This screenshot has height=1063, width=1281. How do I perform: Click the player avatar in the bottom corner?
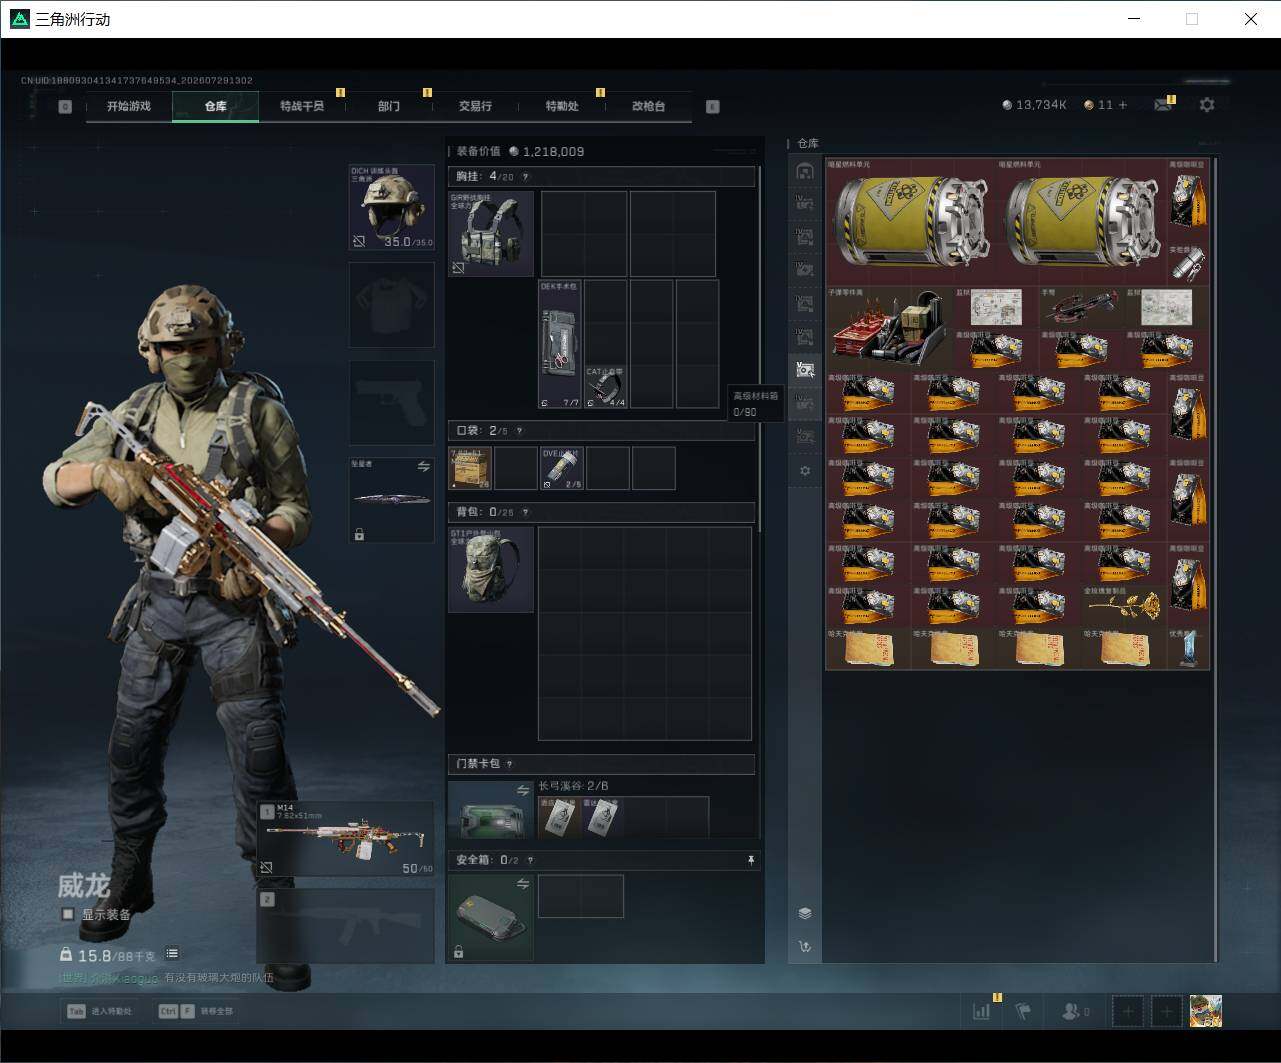click(x=1206, y=1011)
